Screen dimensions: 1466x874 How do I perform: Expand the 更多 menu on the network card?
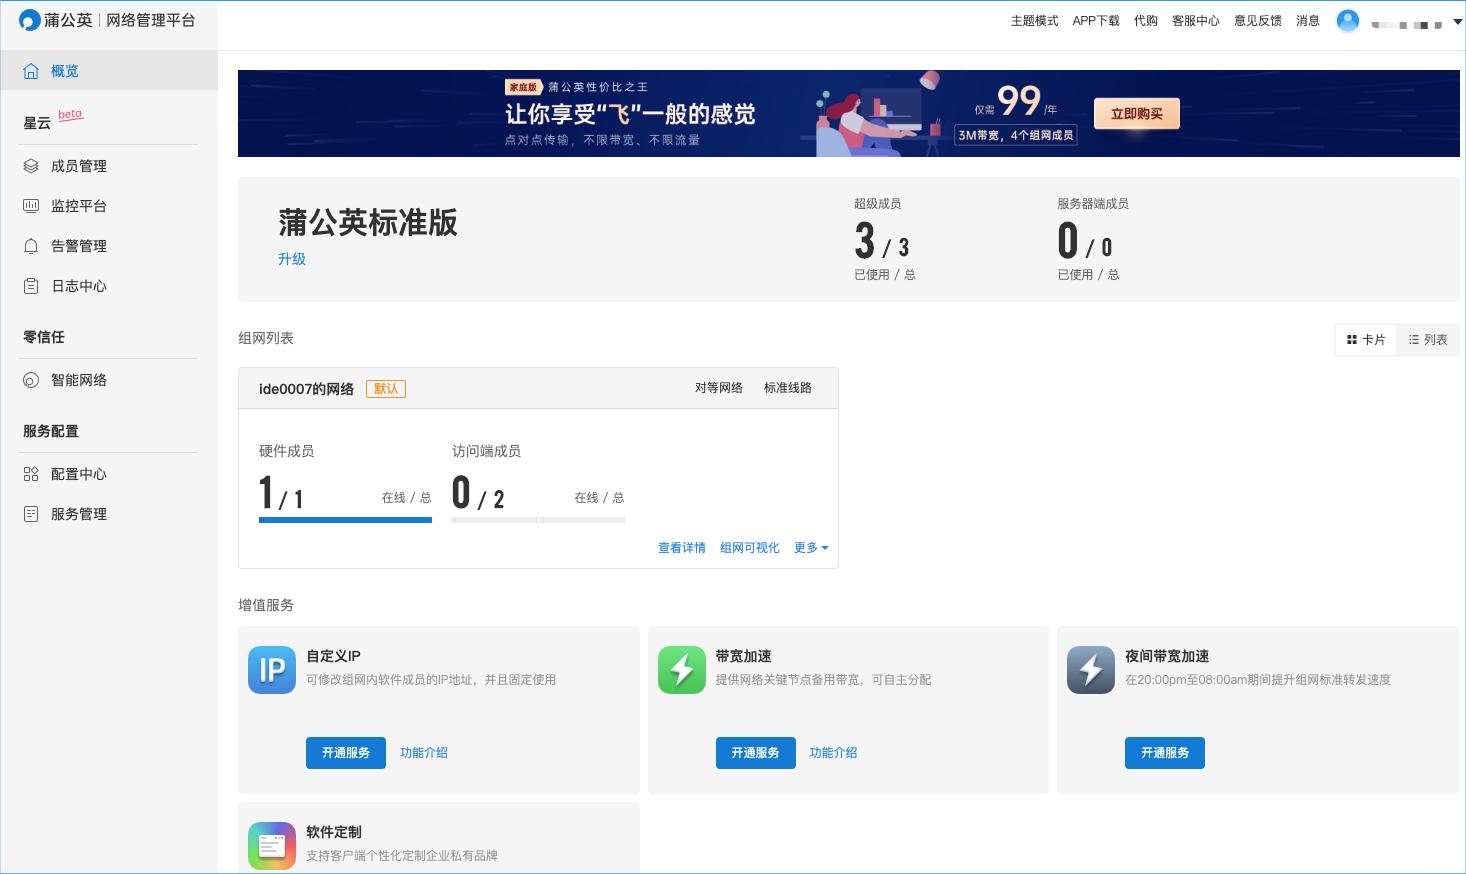point(810,547)
